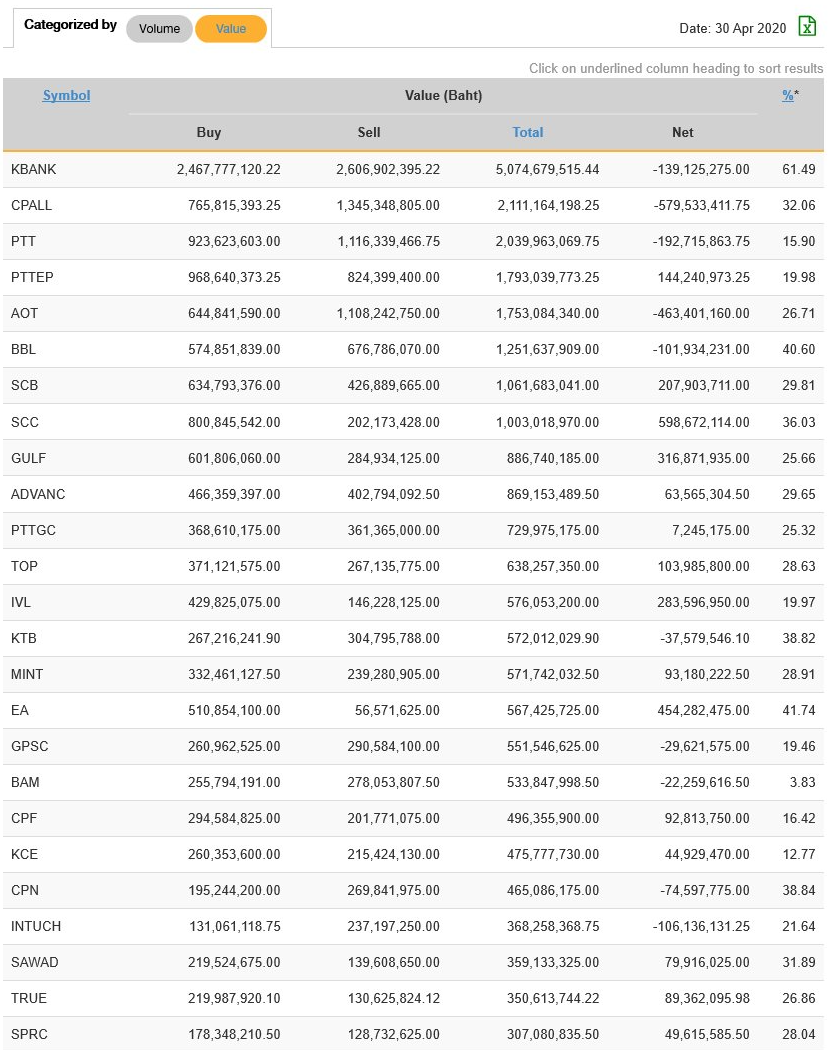Click the PTTEP symbol cell

pyautogui.click(x=32, y=278)
